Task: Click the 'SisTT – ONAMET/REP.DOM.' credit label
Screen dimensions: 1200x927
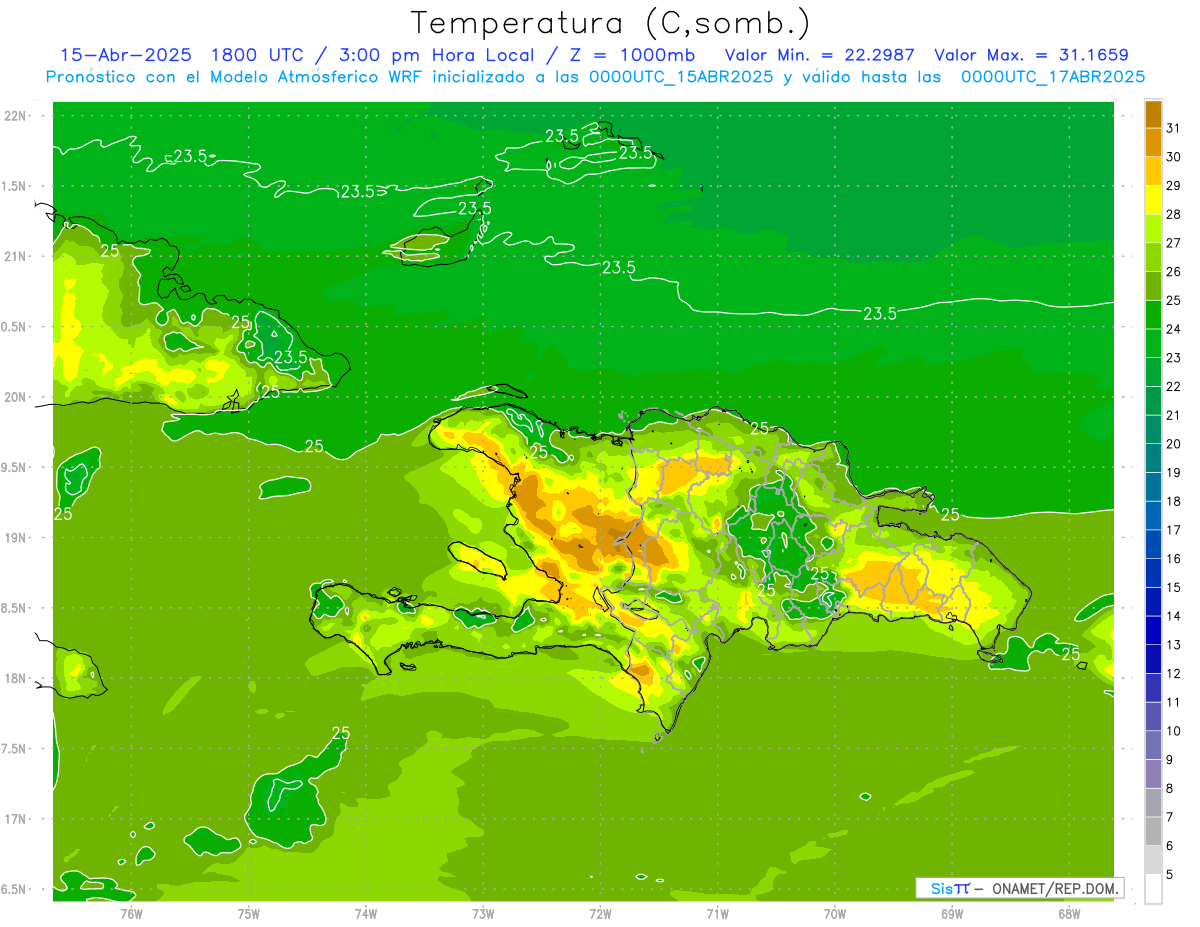Action: tap(1020, 888)
